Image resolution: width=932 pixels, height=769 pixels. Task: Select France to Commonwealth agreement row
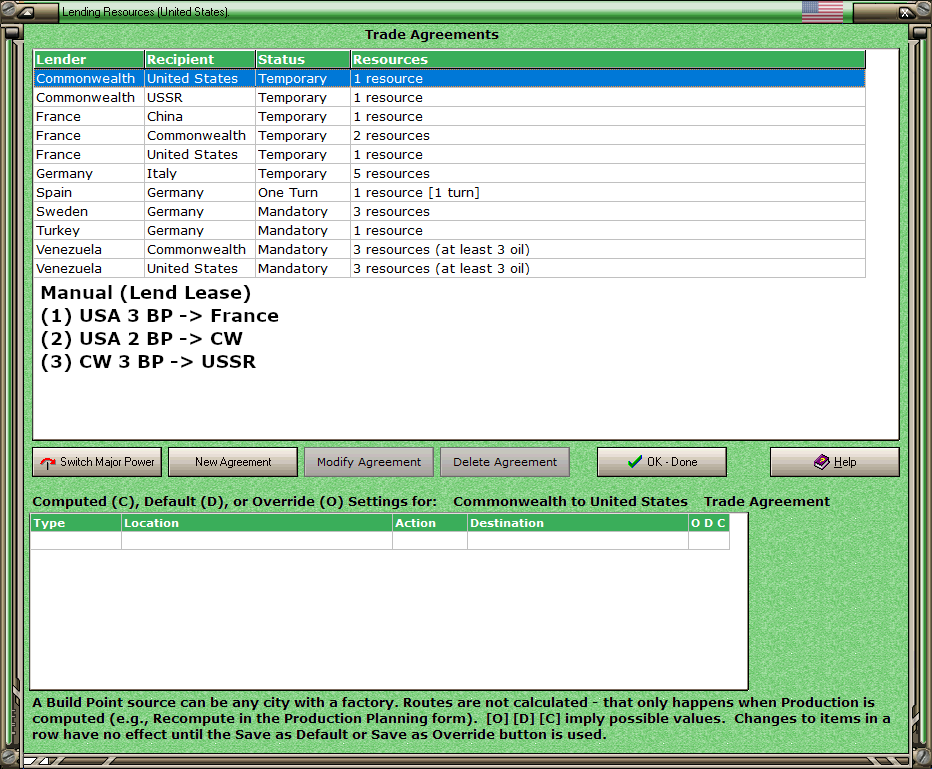coord(449,135)
